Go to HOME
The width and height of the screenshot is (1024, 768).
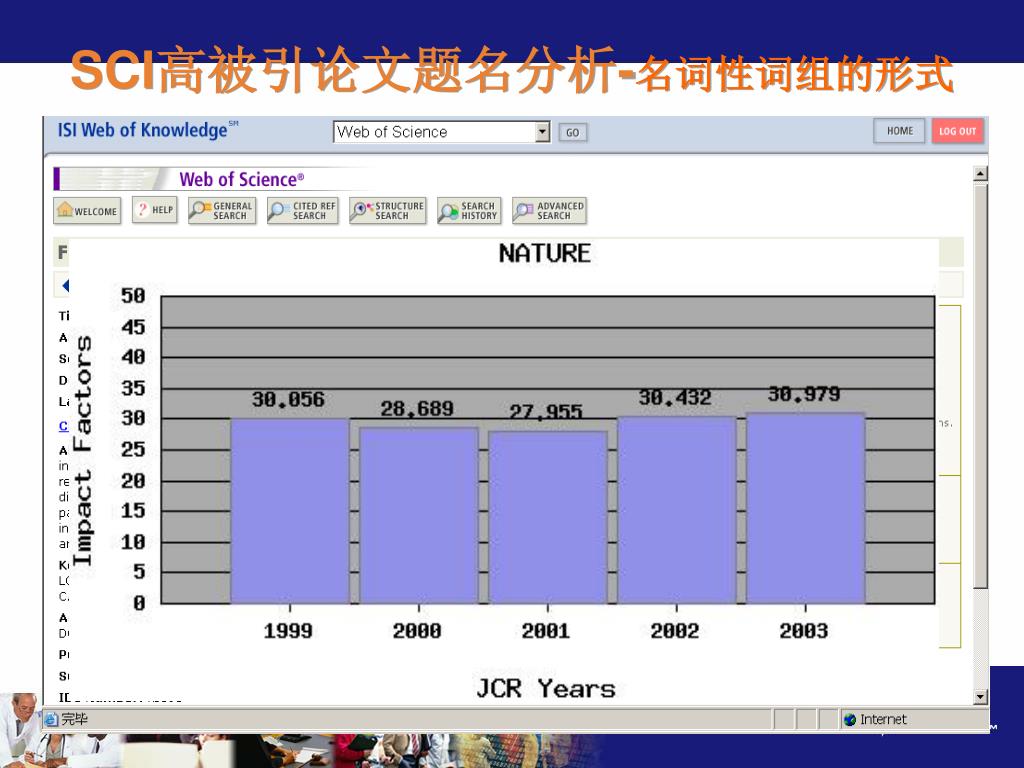click(900, 131)
